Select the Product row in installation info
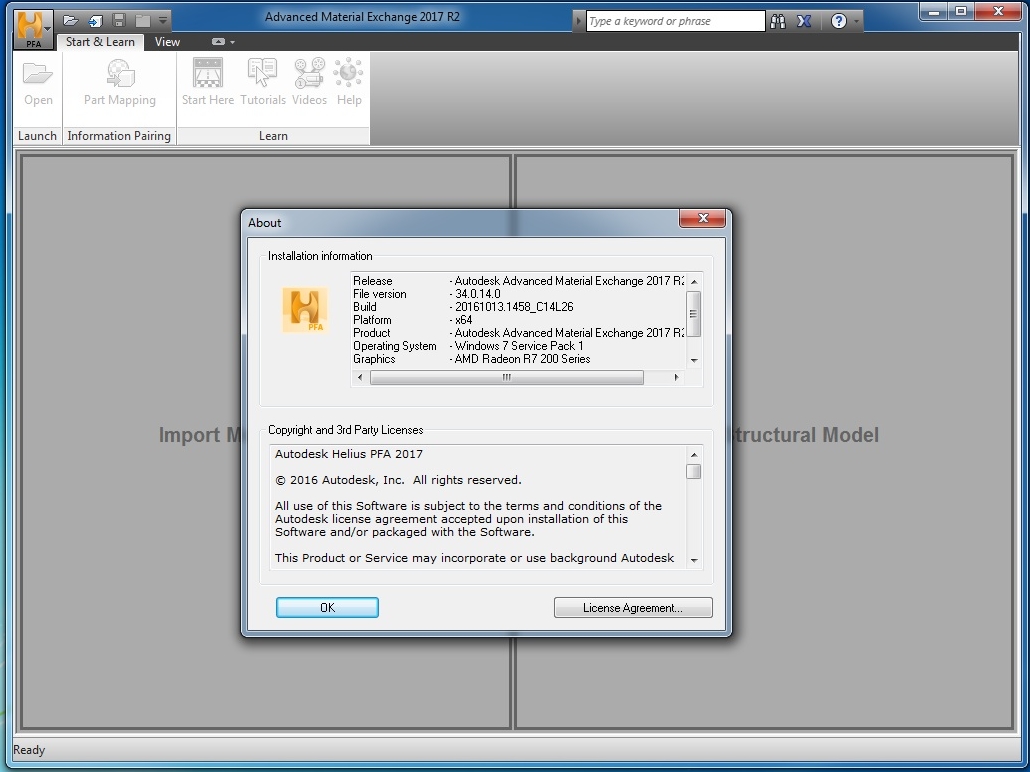Image resolution: width=1030 pixels, height=772 pixels. coord(518,333)
